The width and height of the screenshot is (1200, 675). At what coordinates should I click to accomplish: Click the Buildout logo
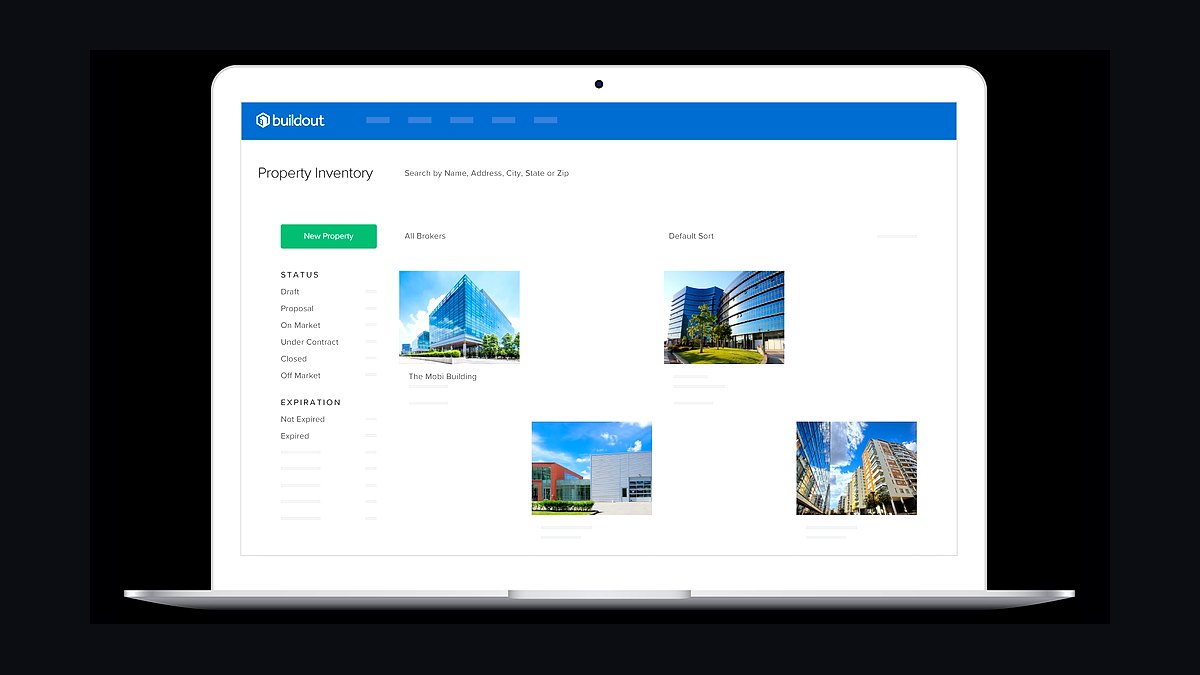[x=290, y=120]
